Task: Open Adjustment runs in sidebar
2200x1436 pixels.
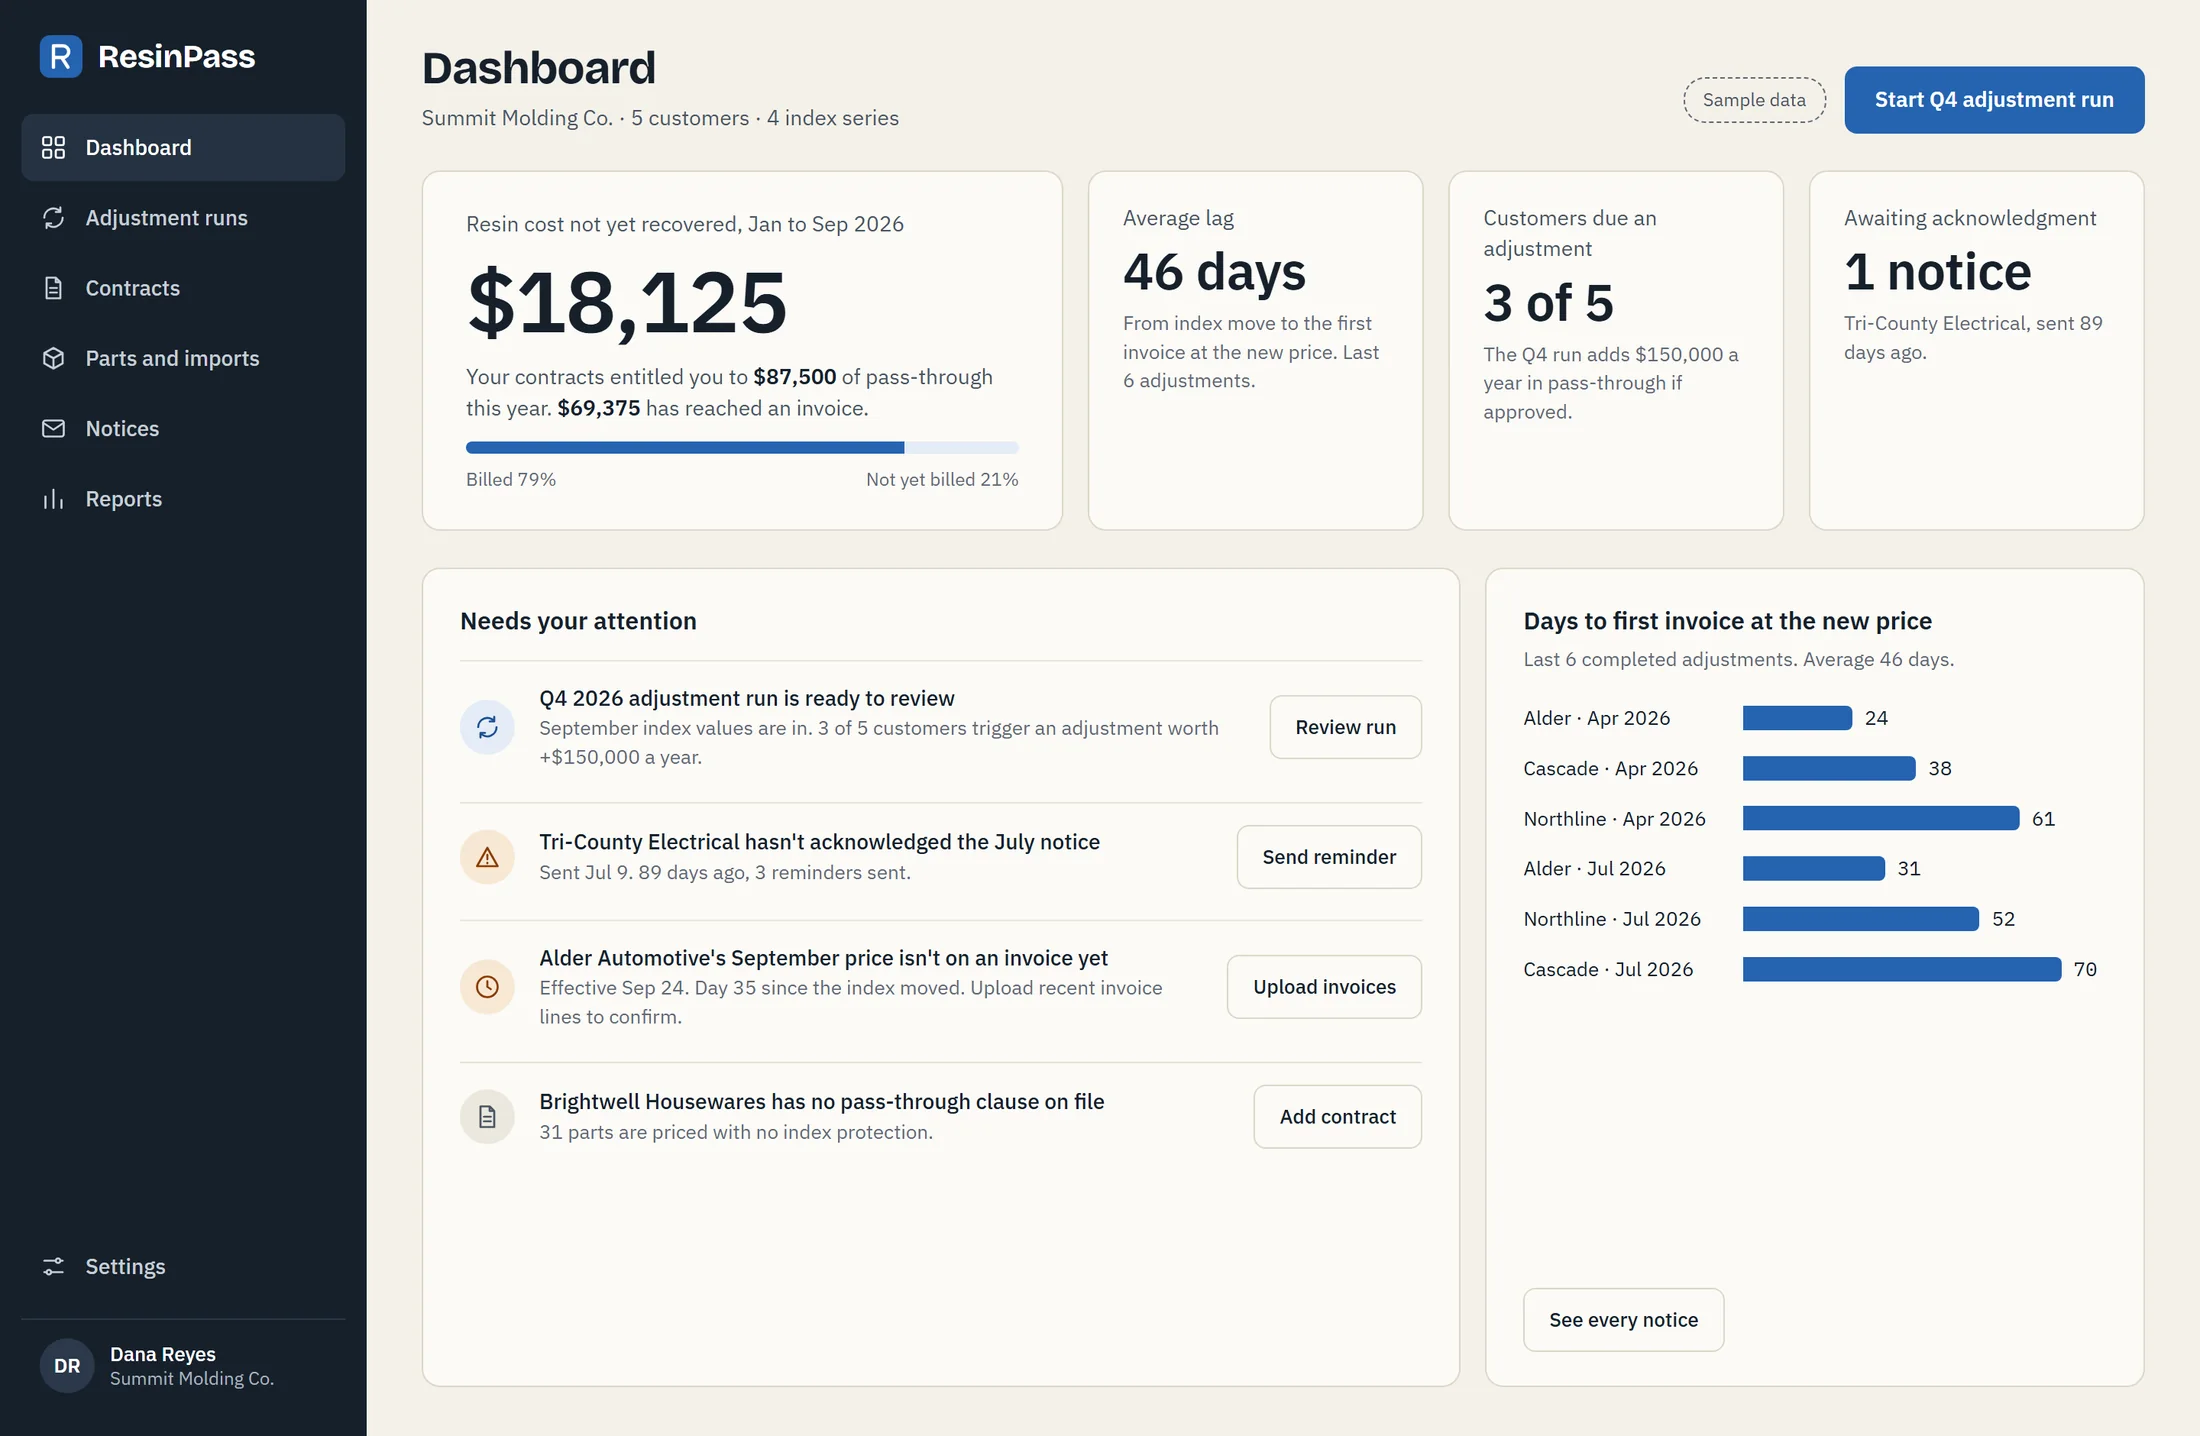Action: (183, 218)
